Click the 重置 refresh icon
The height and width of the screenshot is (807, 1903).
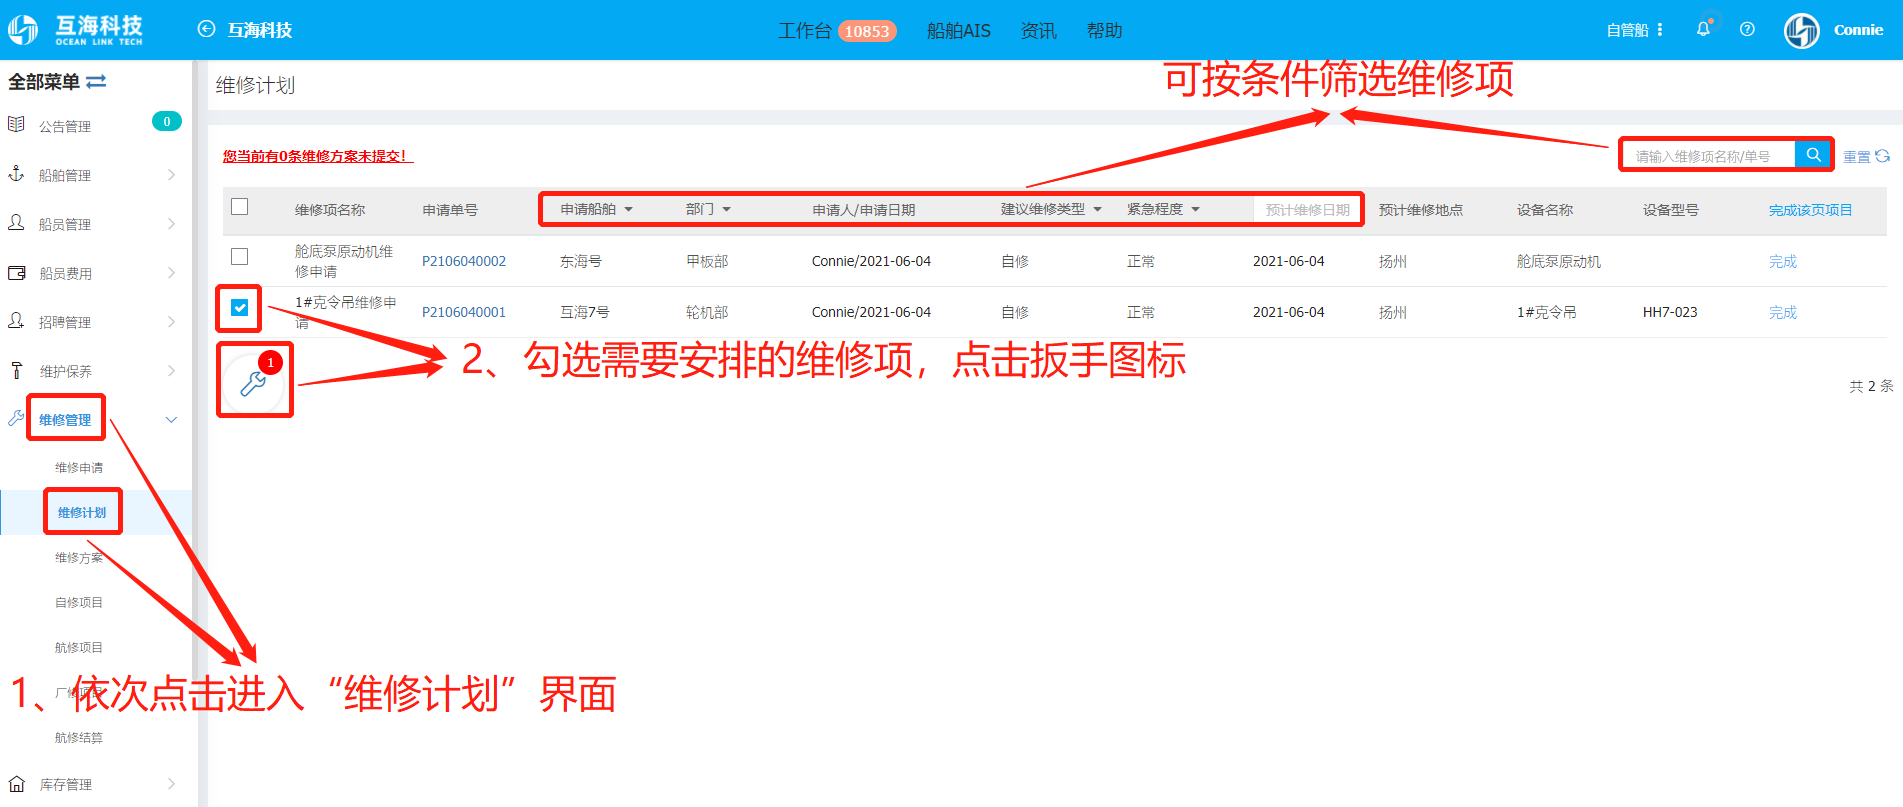click(1882, 156)
